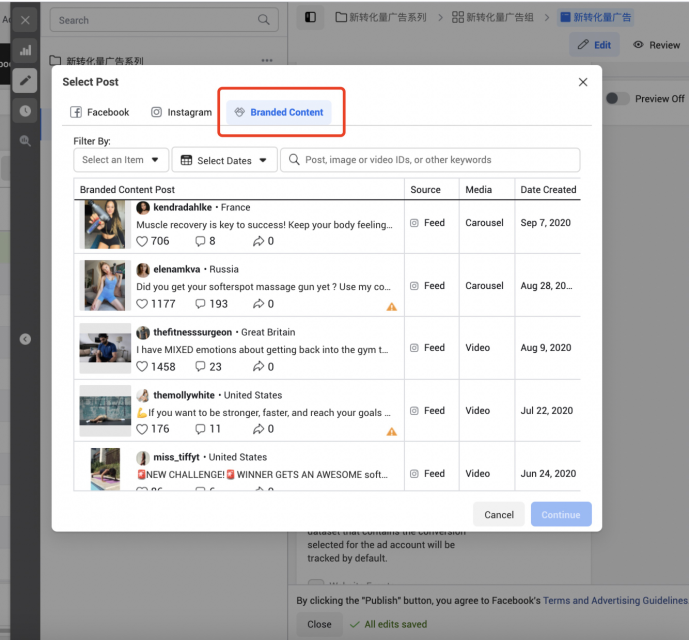Click thefitnesssurgeon's profile avatar
This screenshot has width=689, height=640.
point(143,332)
